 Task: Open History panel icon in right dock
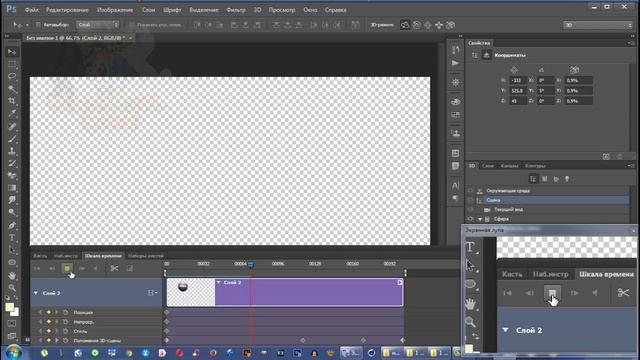click(x=456, y=50)
